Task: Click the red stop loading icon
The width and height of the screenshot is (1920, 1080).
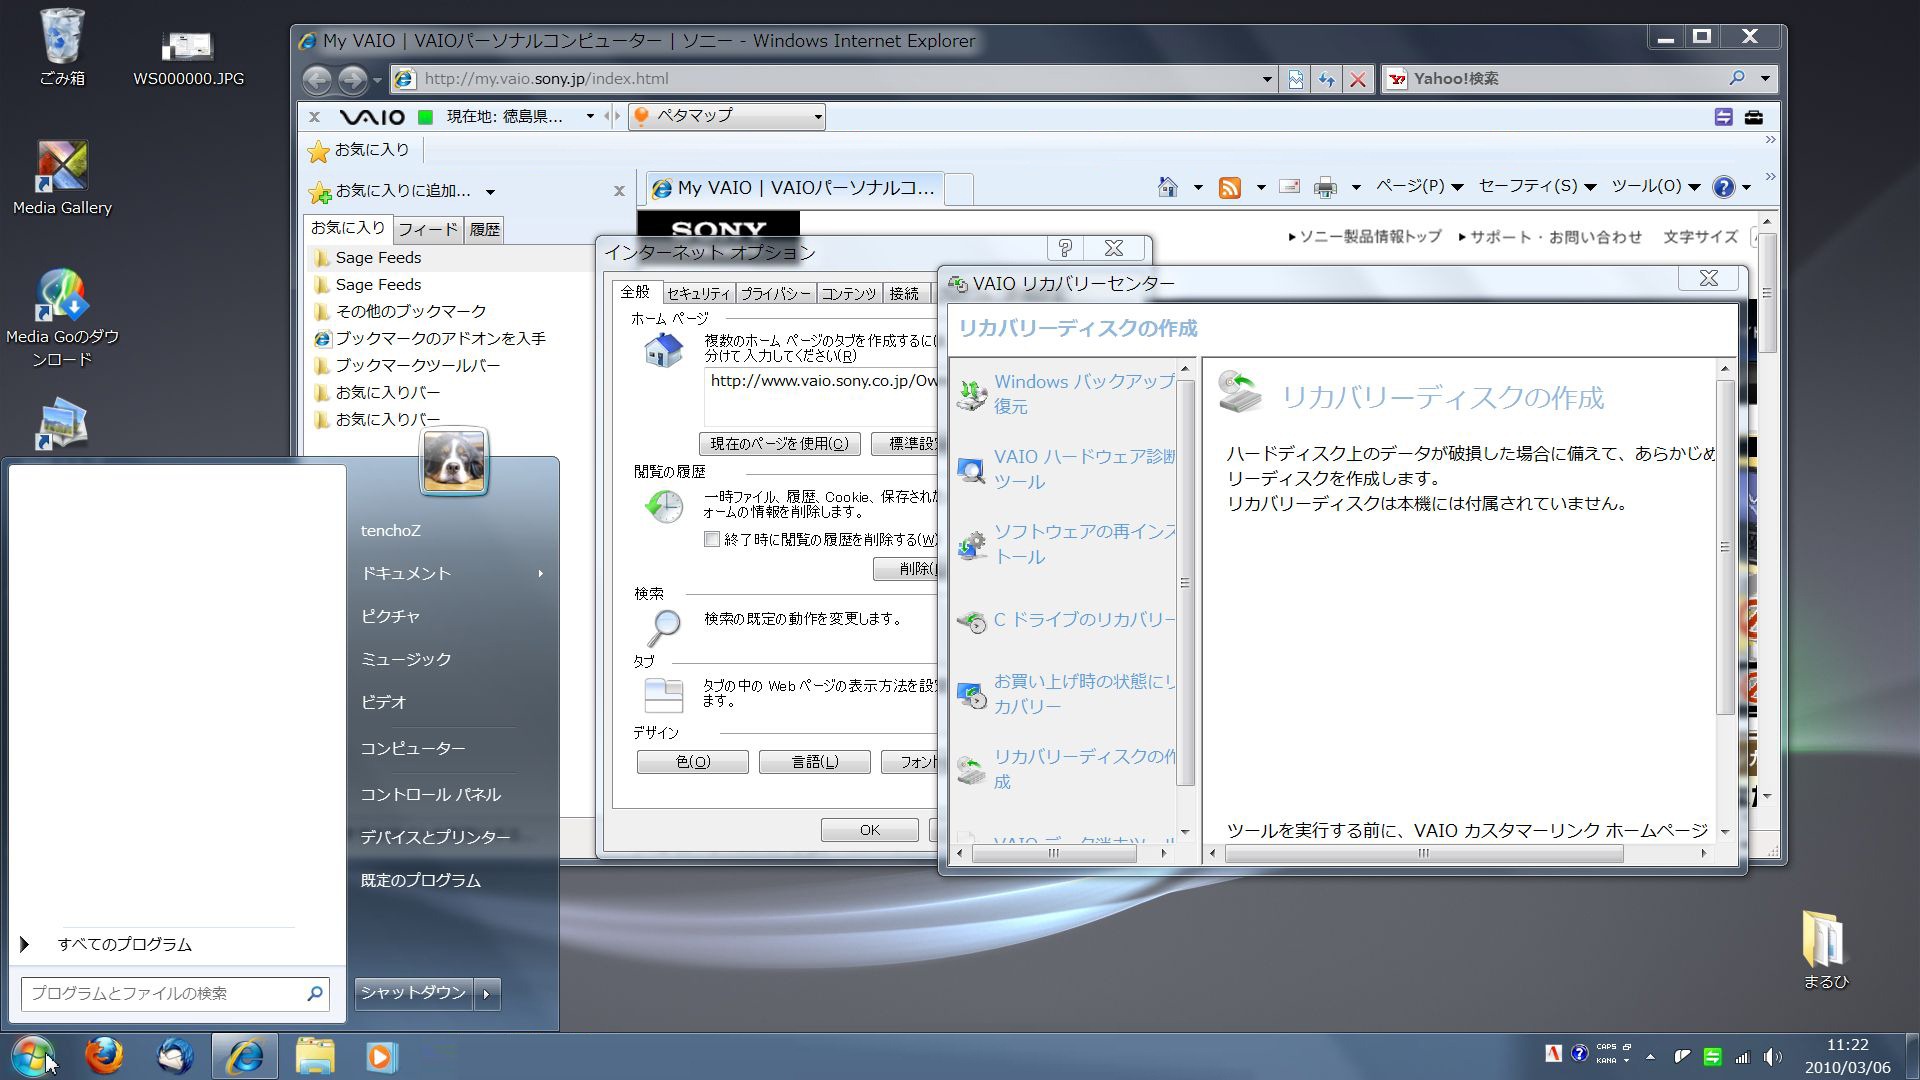Action: coord(1358,79)
